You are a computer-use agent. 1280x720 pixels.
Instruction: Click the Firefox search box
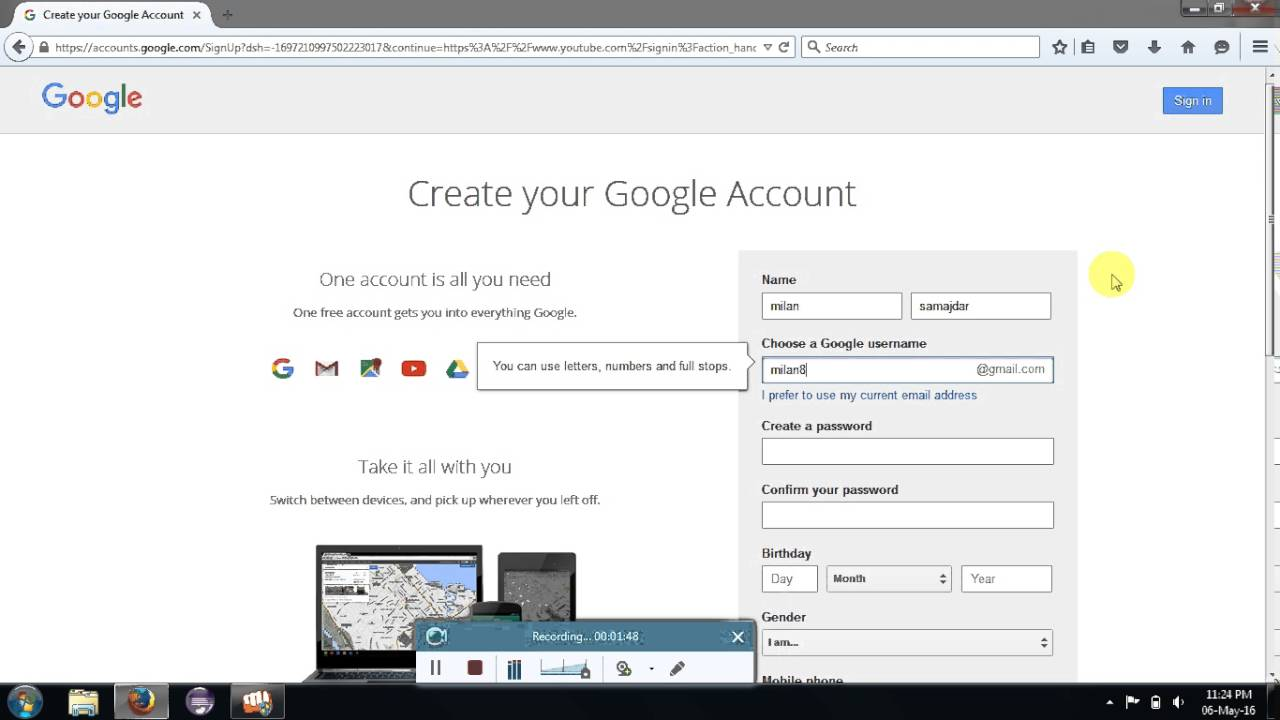pos(920,47)
